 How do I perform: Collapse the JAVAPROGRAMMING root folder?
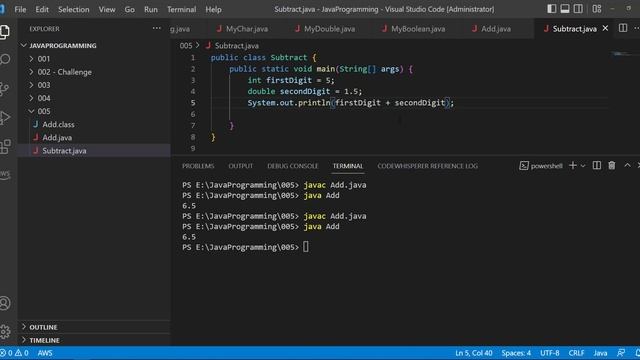[94, 45]
